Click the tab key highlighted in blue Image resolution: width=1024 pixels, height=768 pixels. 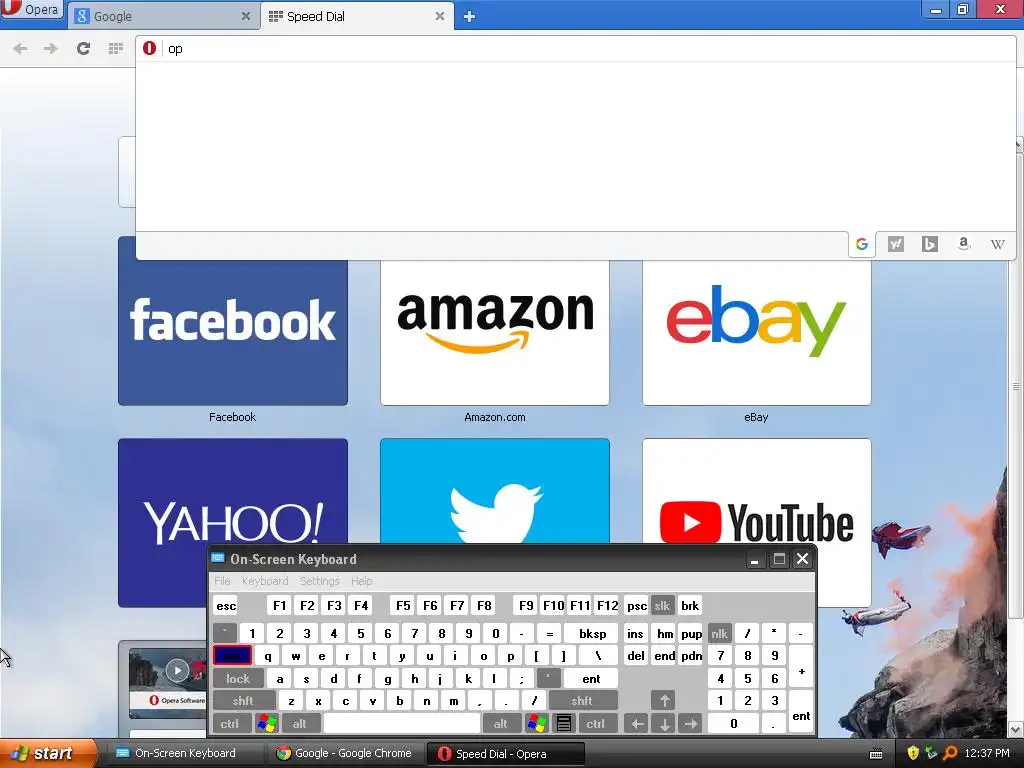pyautogui.click(x=232, y=656)
